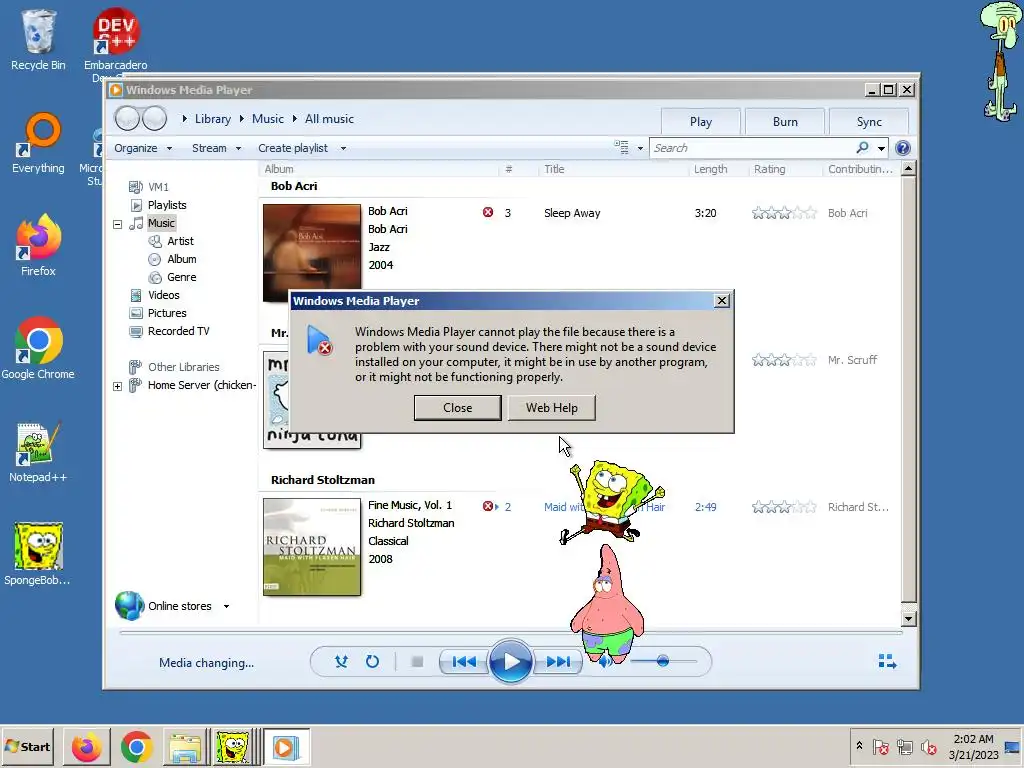Open Recorded TV in the navigation pane
This screenshot has height=768, width=1024.
178,331
